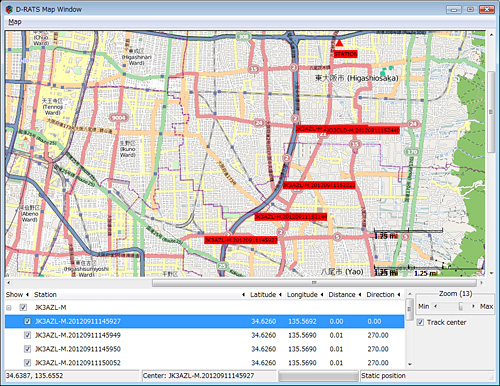500x386 pixels.
Task: Click the Zoom level slider handle
Action: click(x=461, y=306)
